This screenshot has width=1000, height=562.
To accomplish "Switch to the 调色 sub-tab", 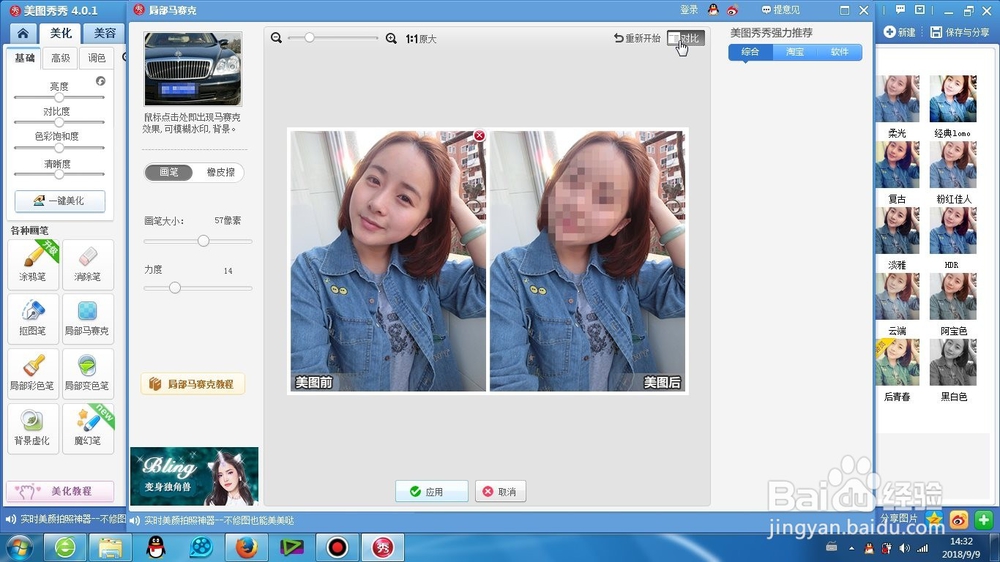I will click(96, 58).
